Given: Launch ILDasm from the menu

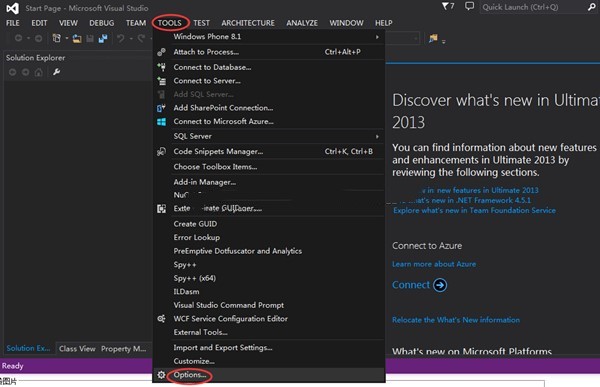Looking at the screenshot, I should click(x=269, y=292).
